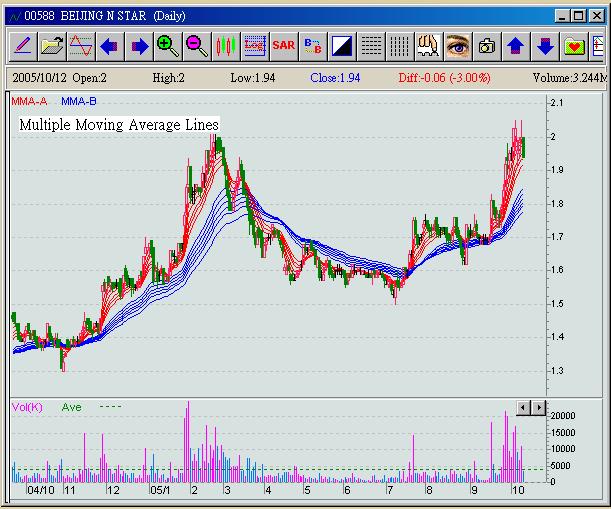This screenshot has height=509, width=611.
Task: Click the MMA-B indicator label
Action: click(78, 102)
